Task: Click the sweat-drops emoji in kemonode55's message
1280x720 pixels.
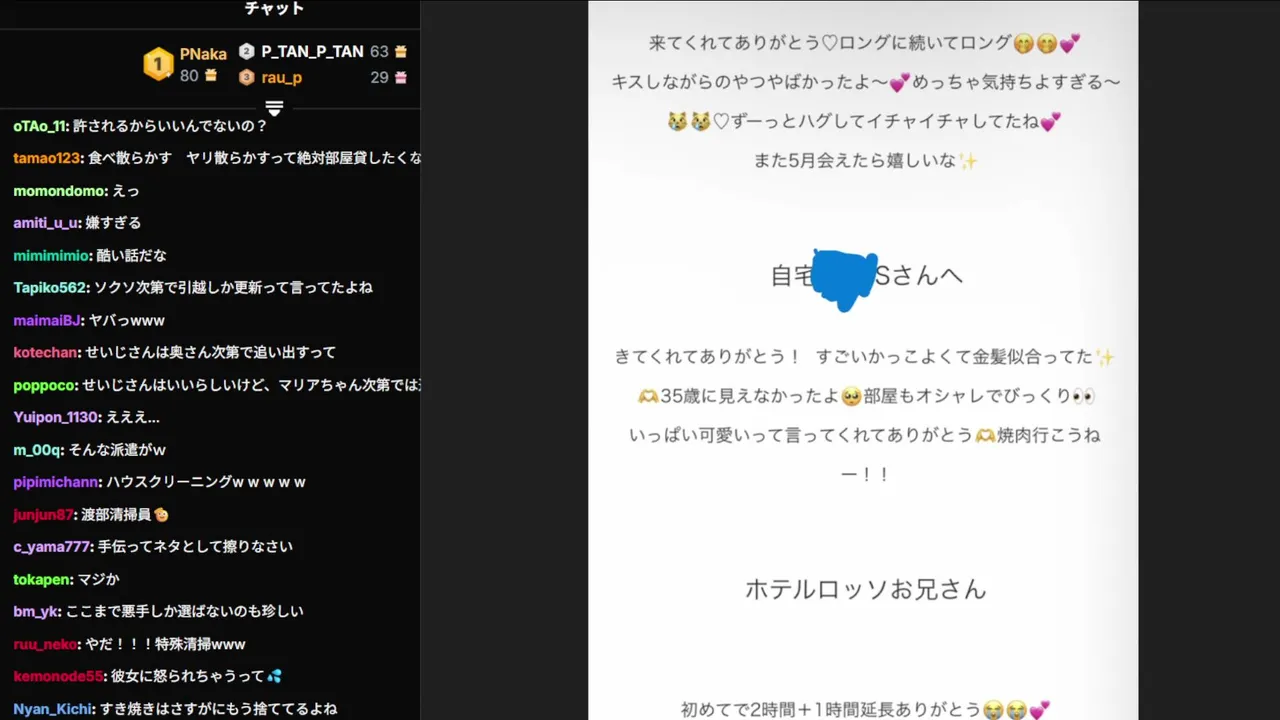Action: pyautogui.click(x=274, y=677)
